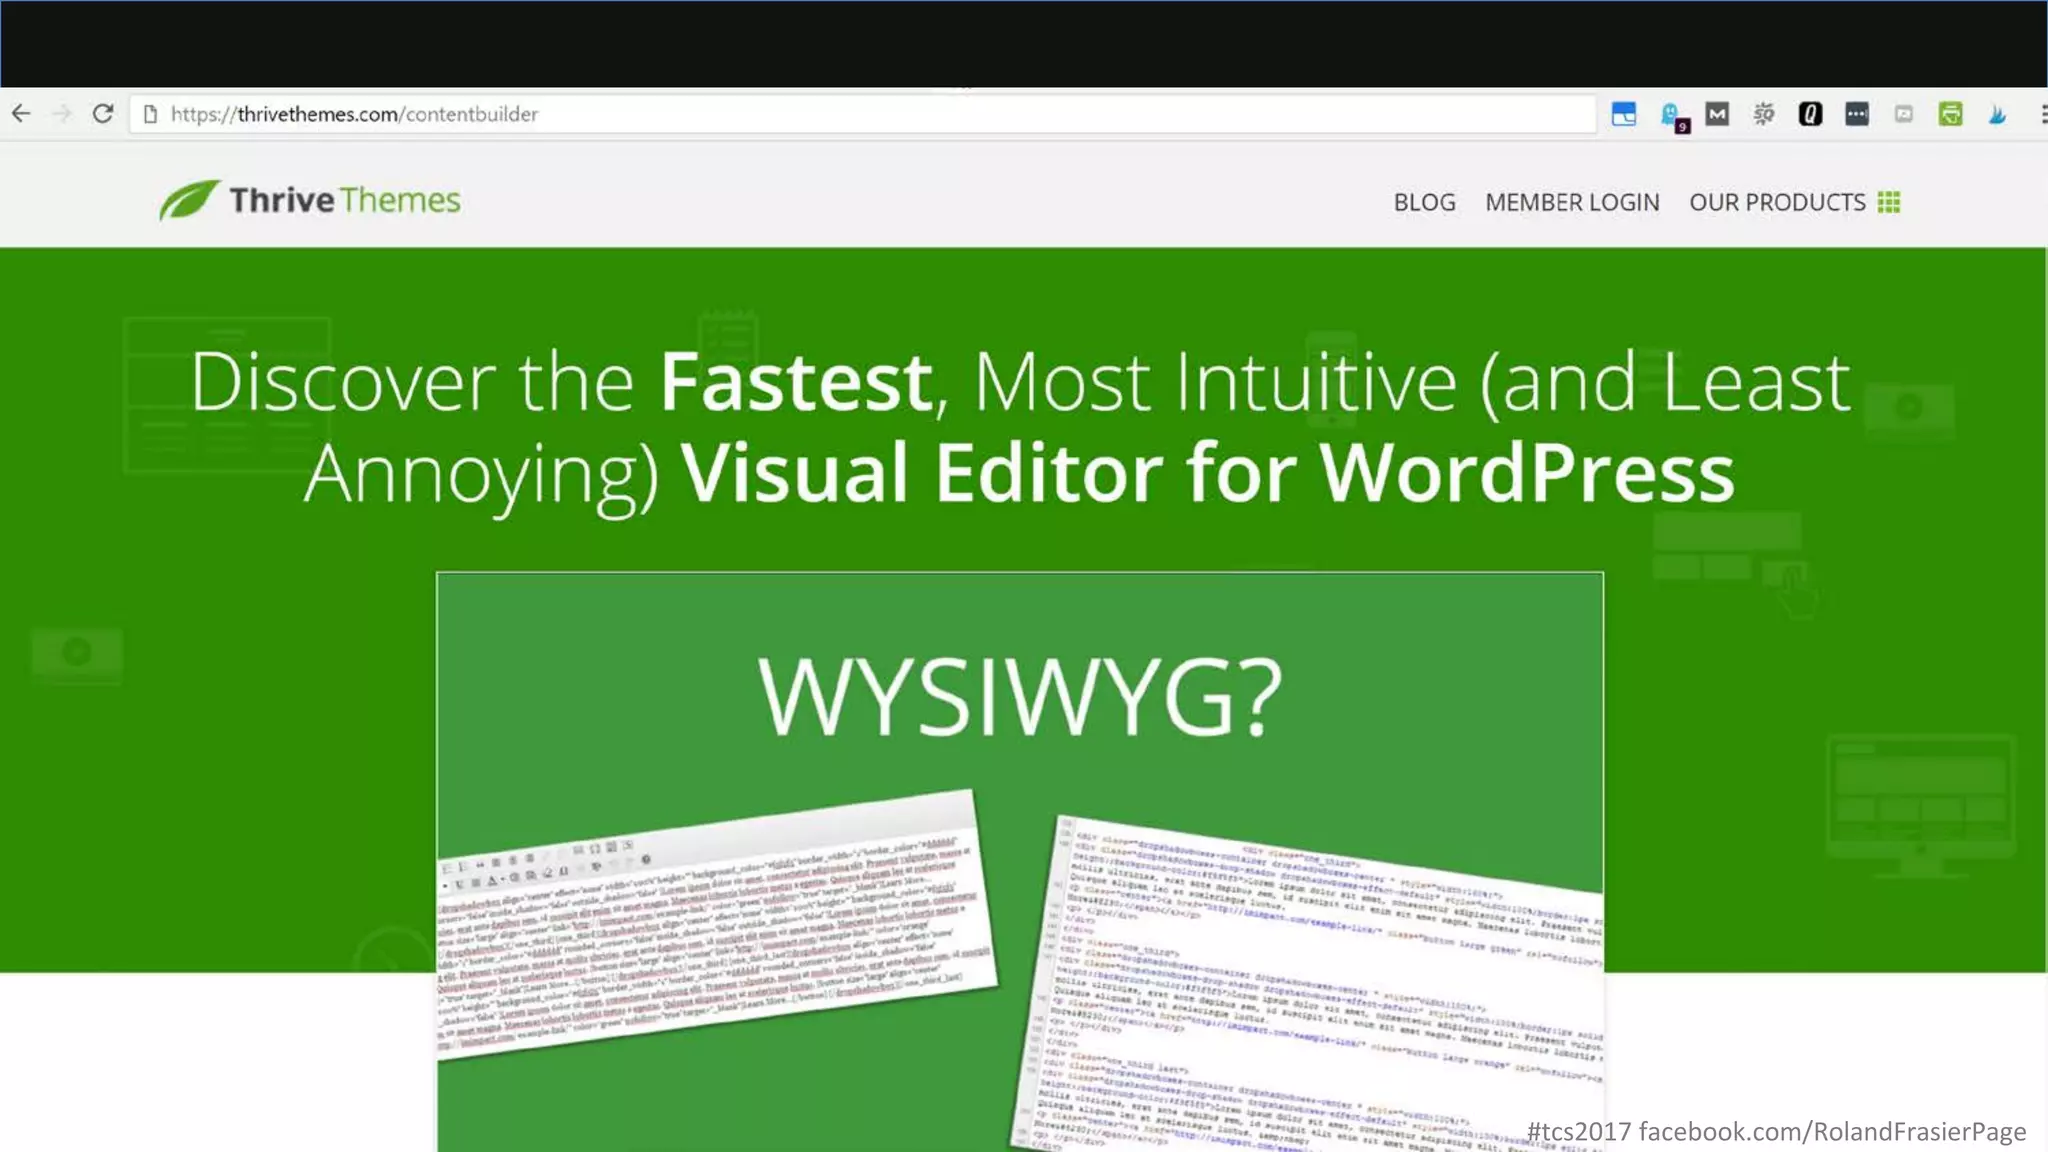Click the green printer extension icon
This screenshot has width=2048, height=1152.
click(x=1950, y=114)
